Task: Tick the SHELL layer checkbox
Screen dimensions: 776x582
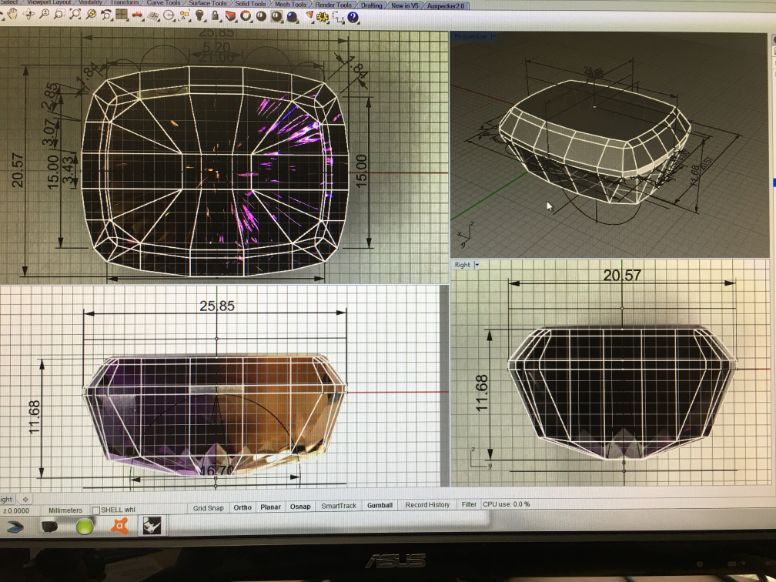Action: [x=95, y=510]
